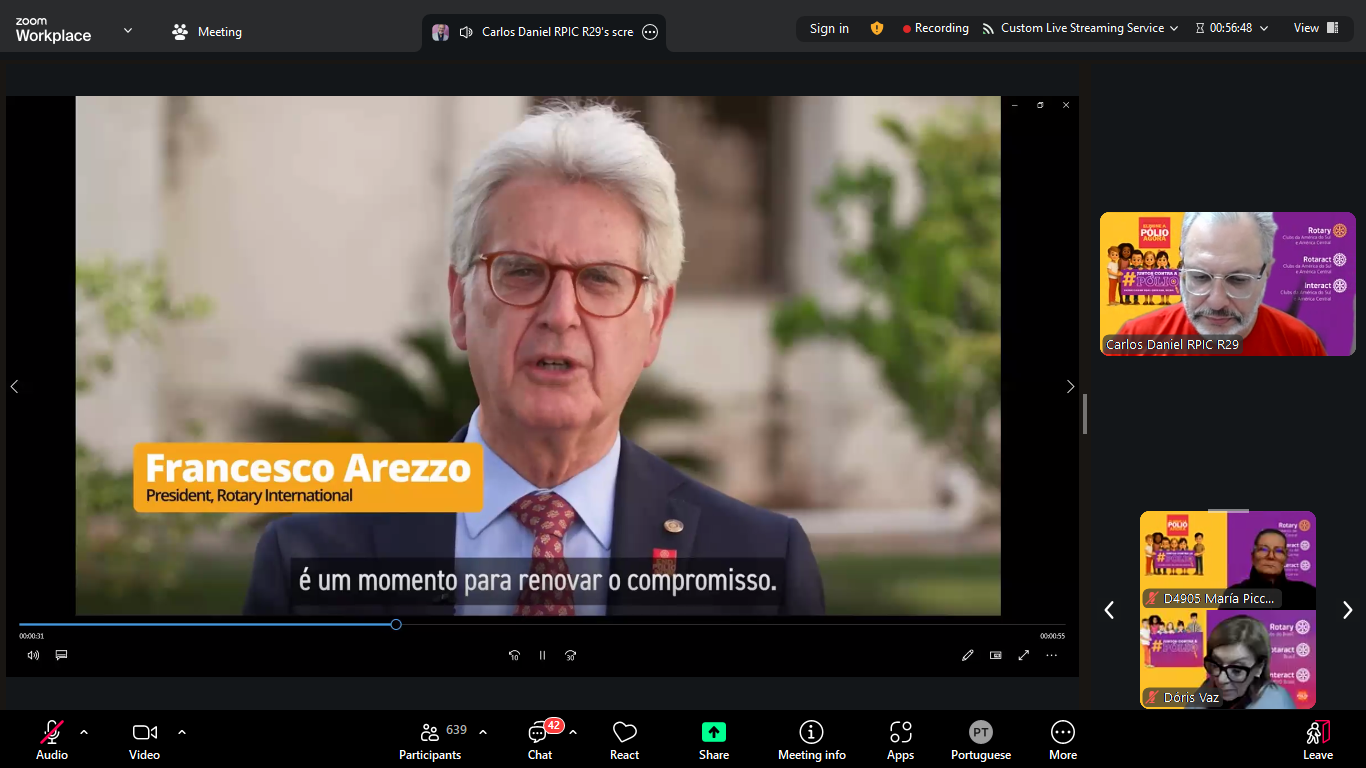This screenshot has width=1366, height=768.
Task: Click the Sign in button
Action: pyautogui.click(x=829, y=29)
